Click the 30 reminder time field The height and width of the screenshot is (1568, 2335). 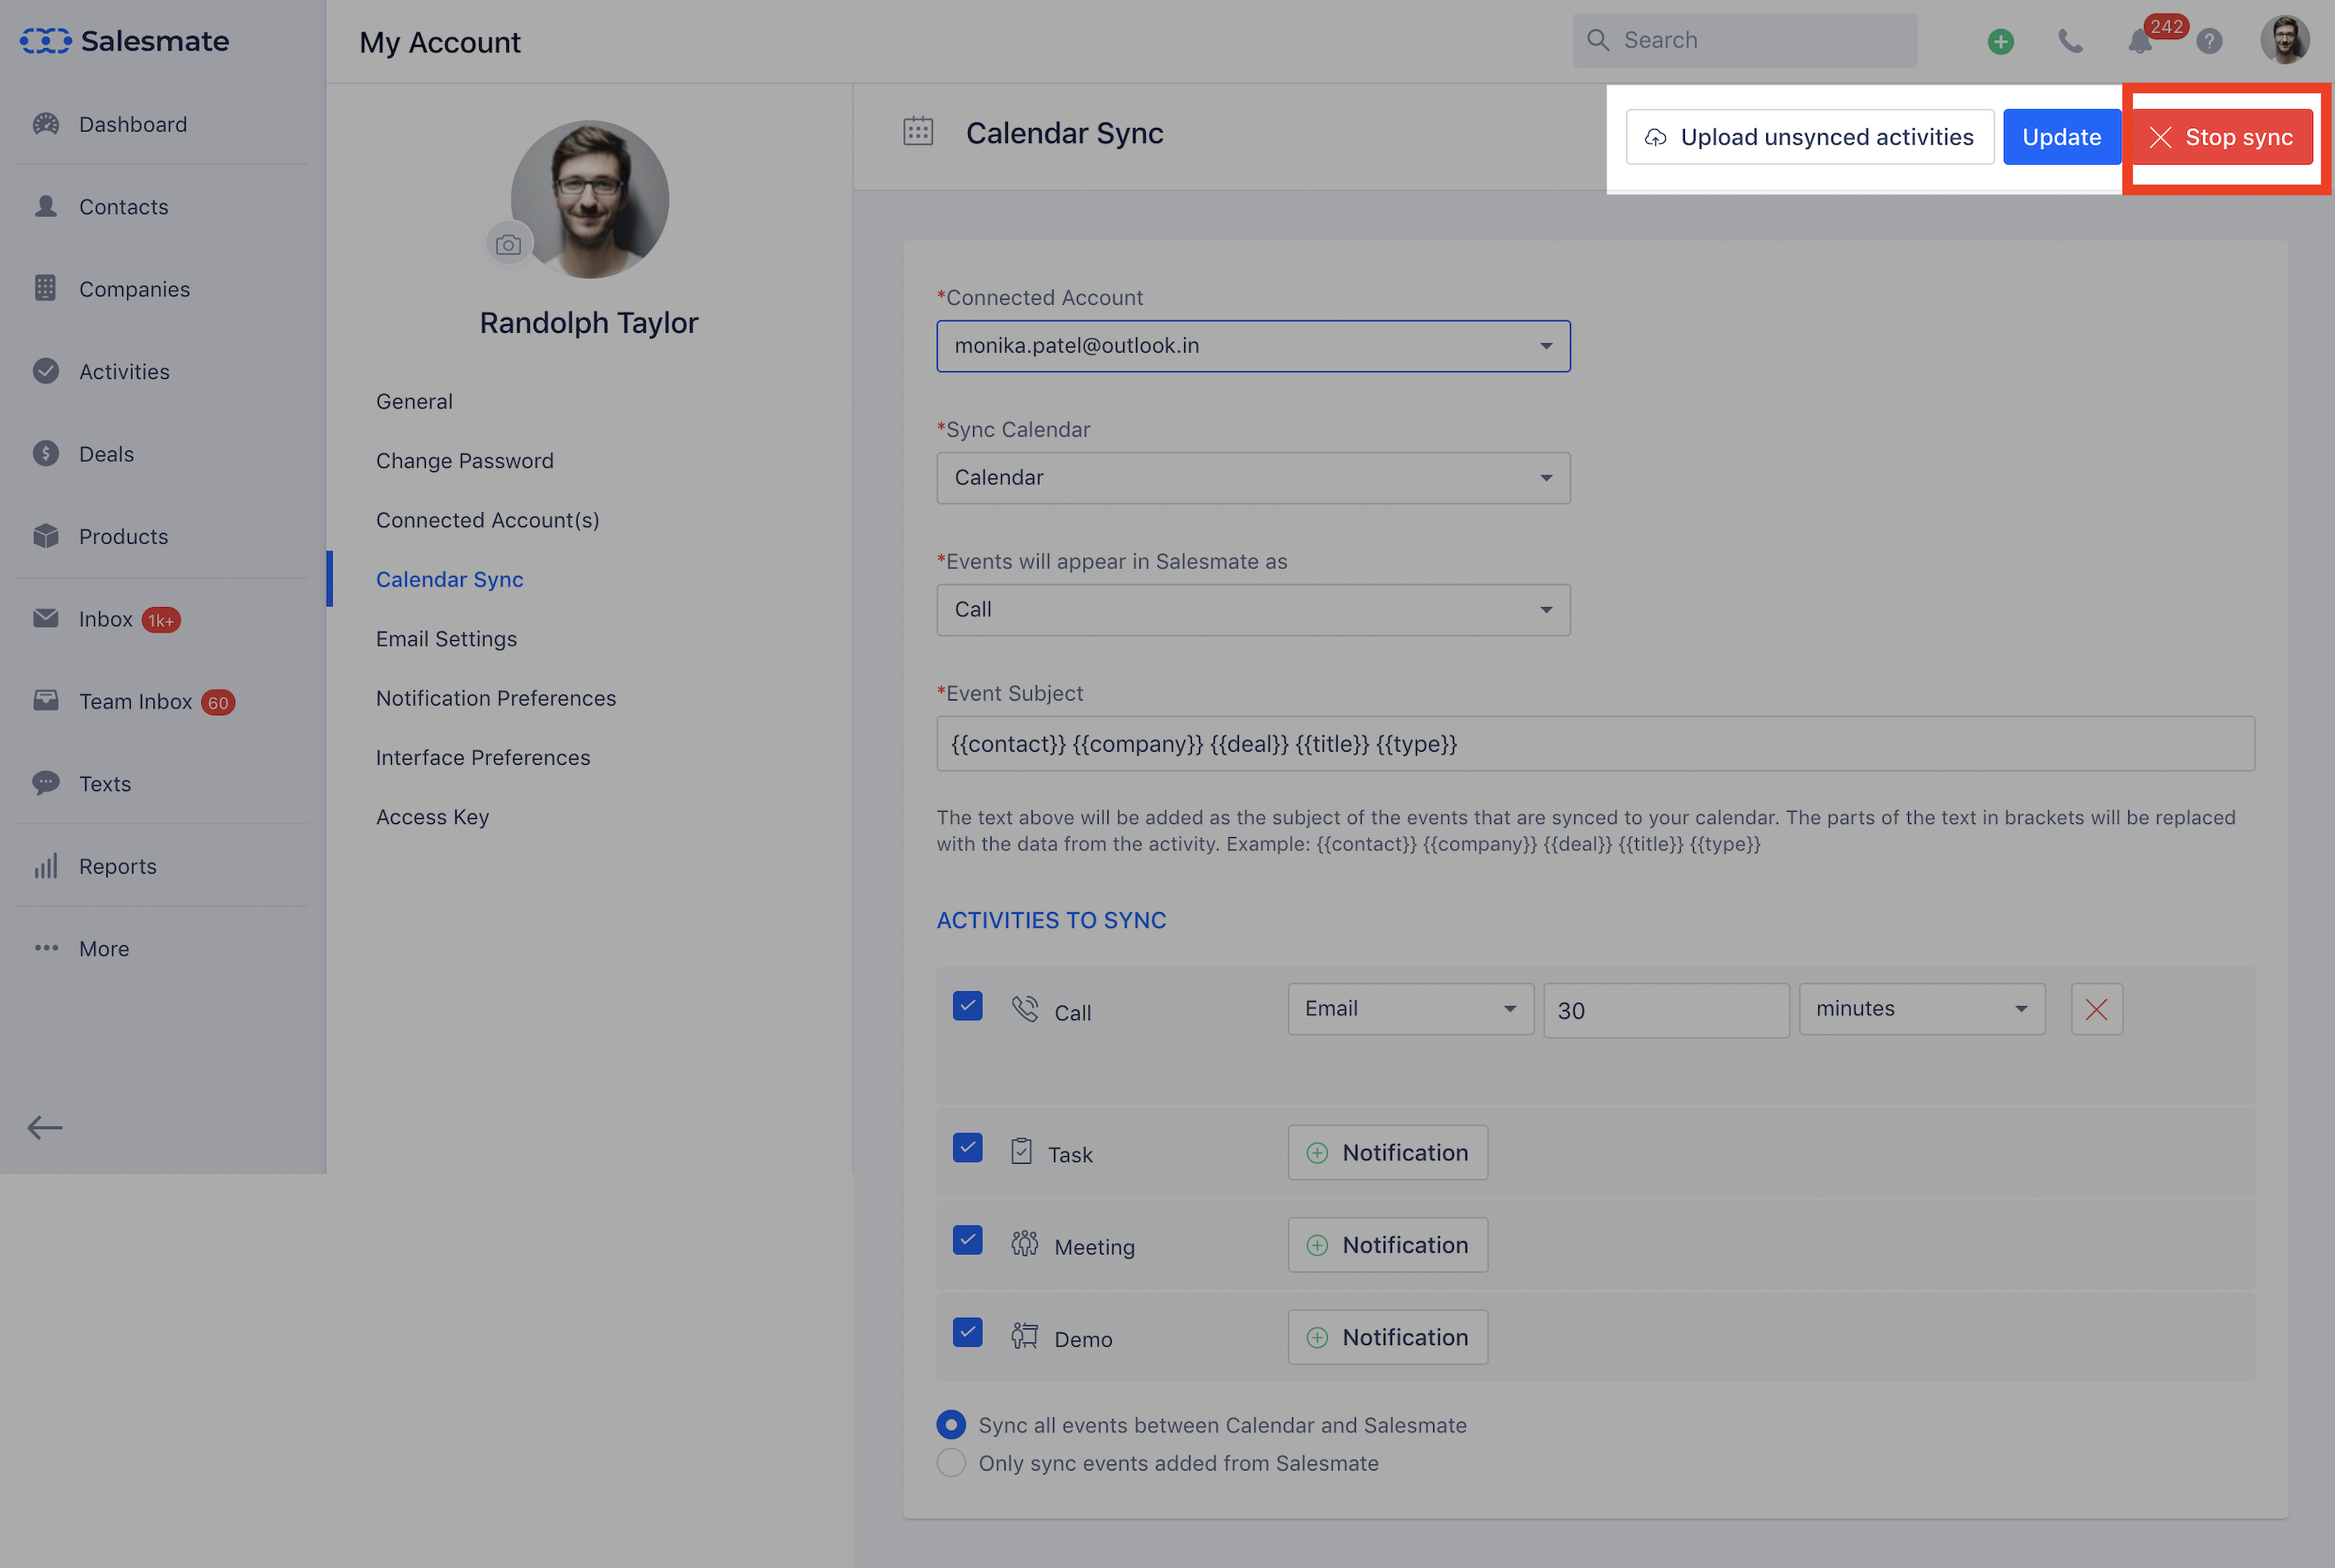coord(1667,1010)
